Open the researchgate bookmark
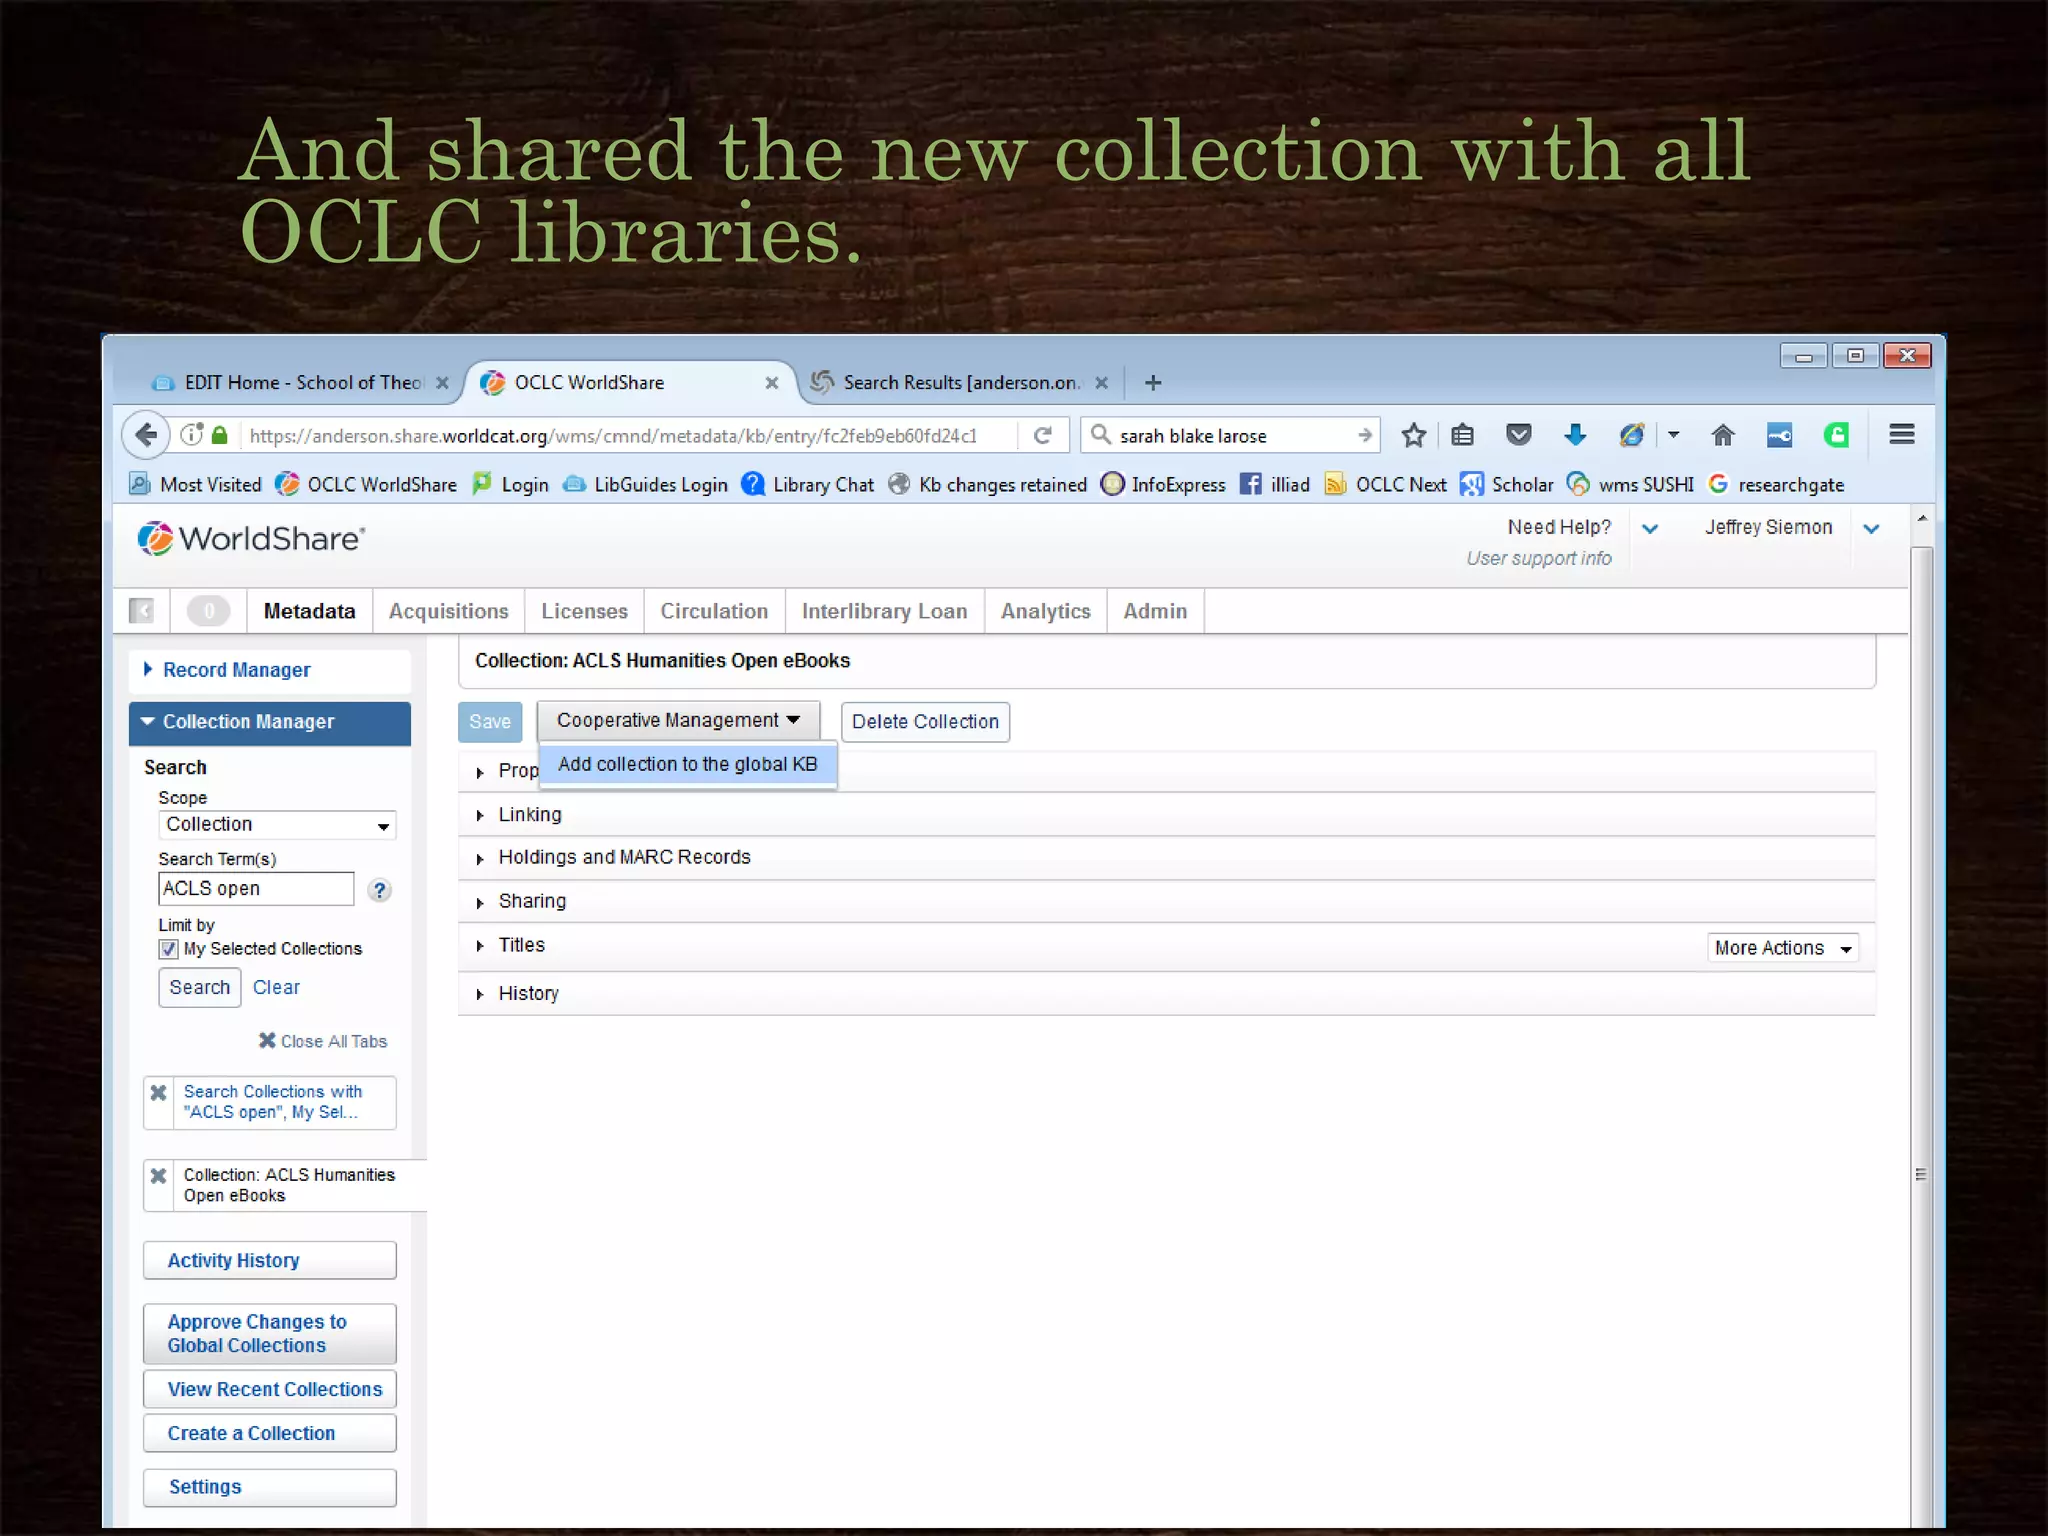This screenshot has height=1536, width=2048. click(1776, 484)
